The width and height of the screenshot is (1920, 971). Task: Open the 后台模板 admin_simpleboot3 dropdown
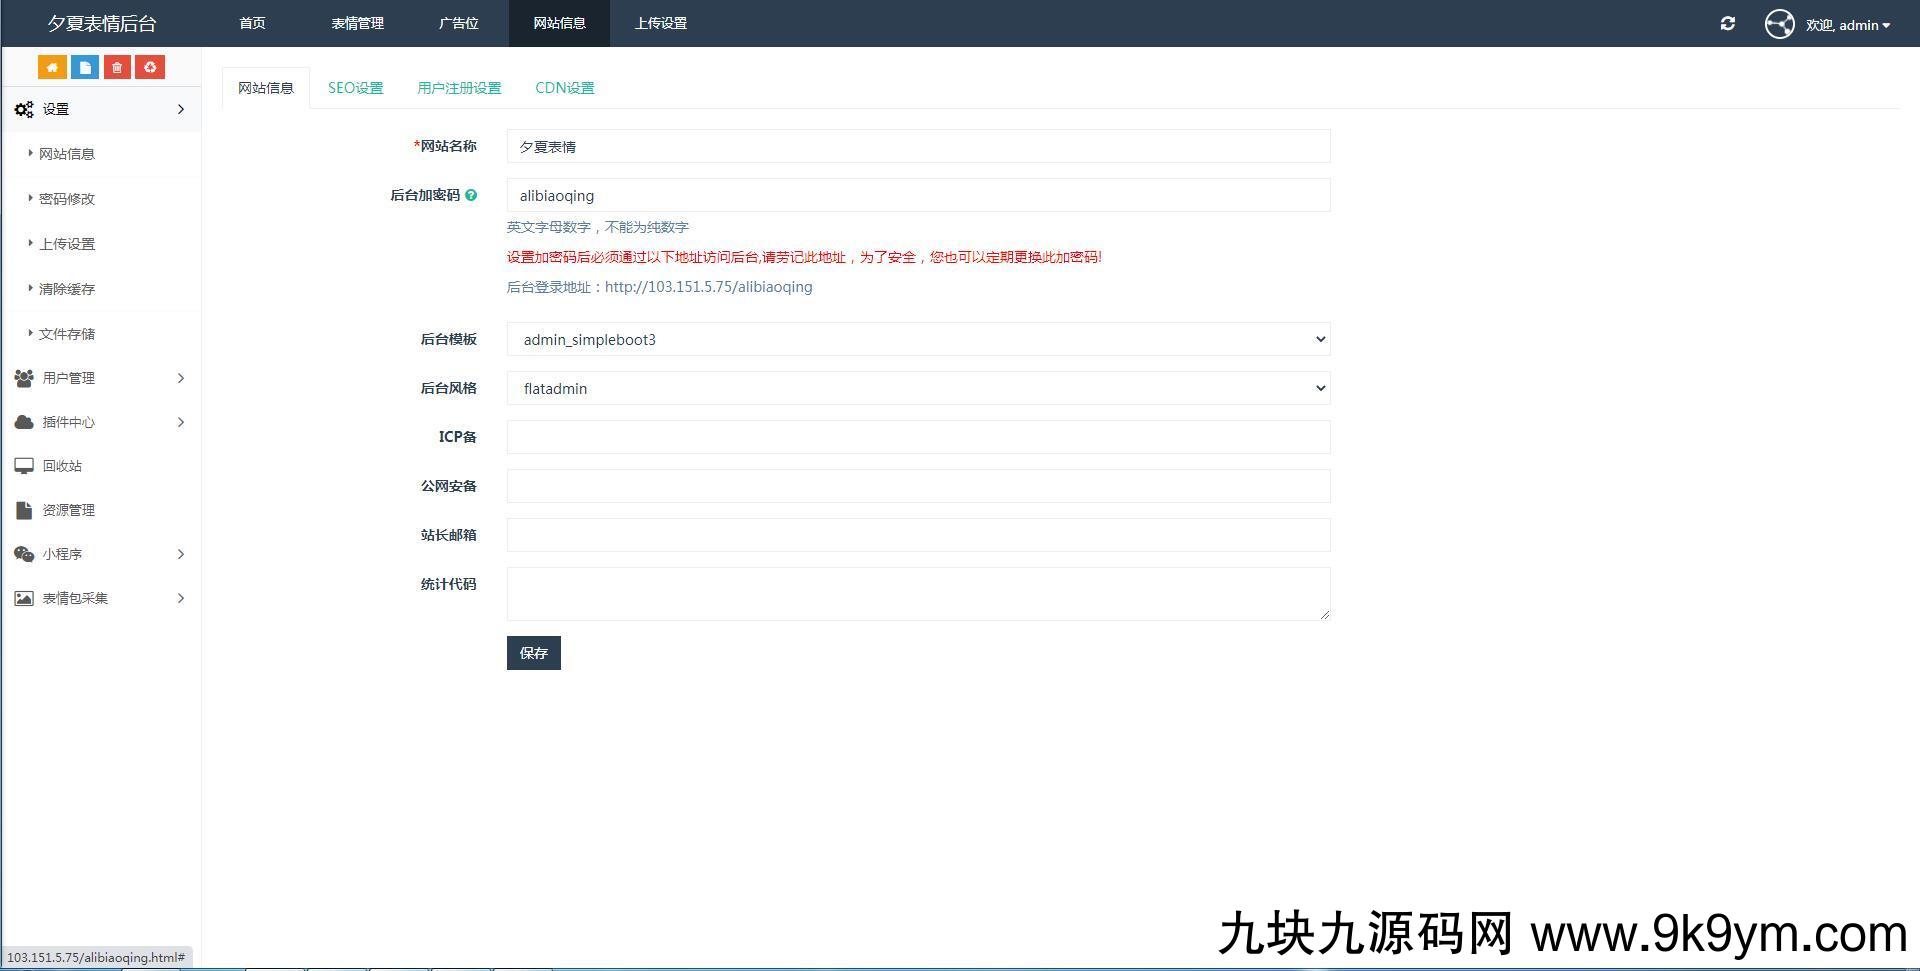coord(917,339)
